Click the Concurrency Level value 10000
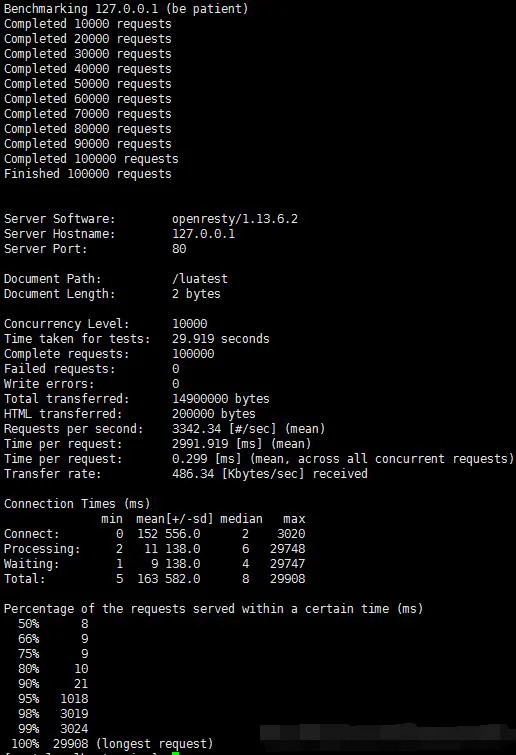The width and height of the screenshot is (516, 755). click(x=190, y=324)
